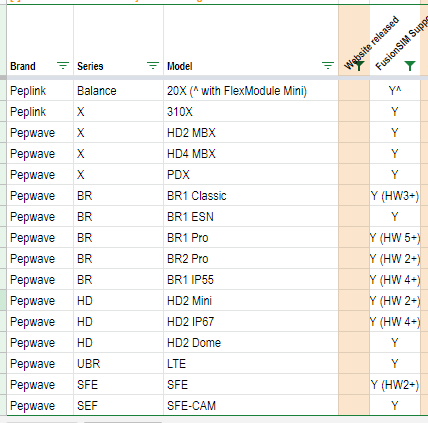
Task: Select the Model header cell
Action: [251, 41]
